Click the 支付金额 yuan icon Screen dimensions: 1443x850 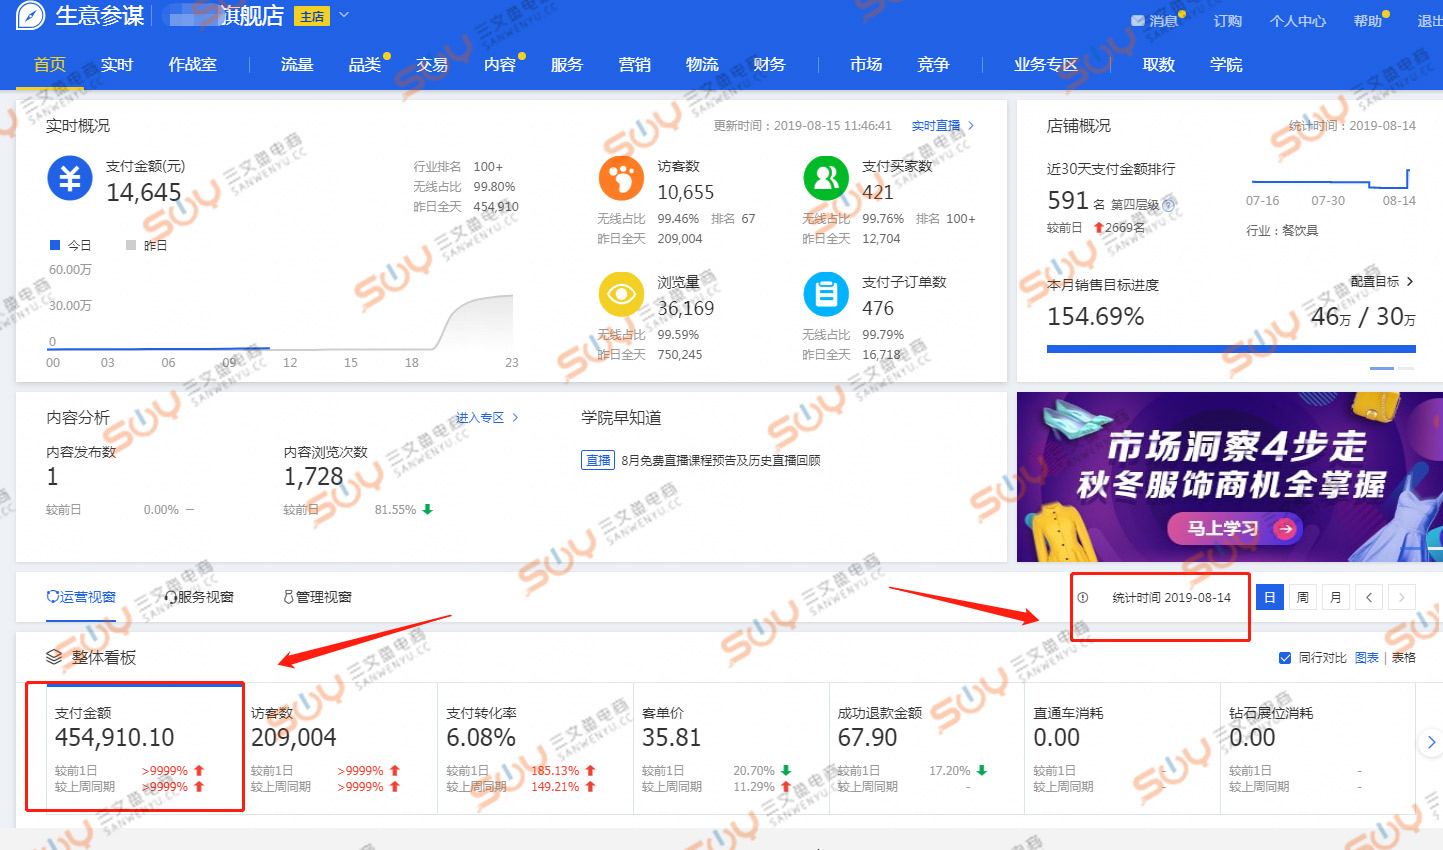click(70, 179)
